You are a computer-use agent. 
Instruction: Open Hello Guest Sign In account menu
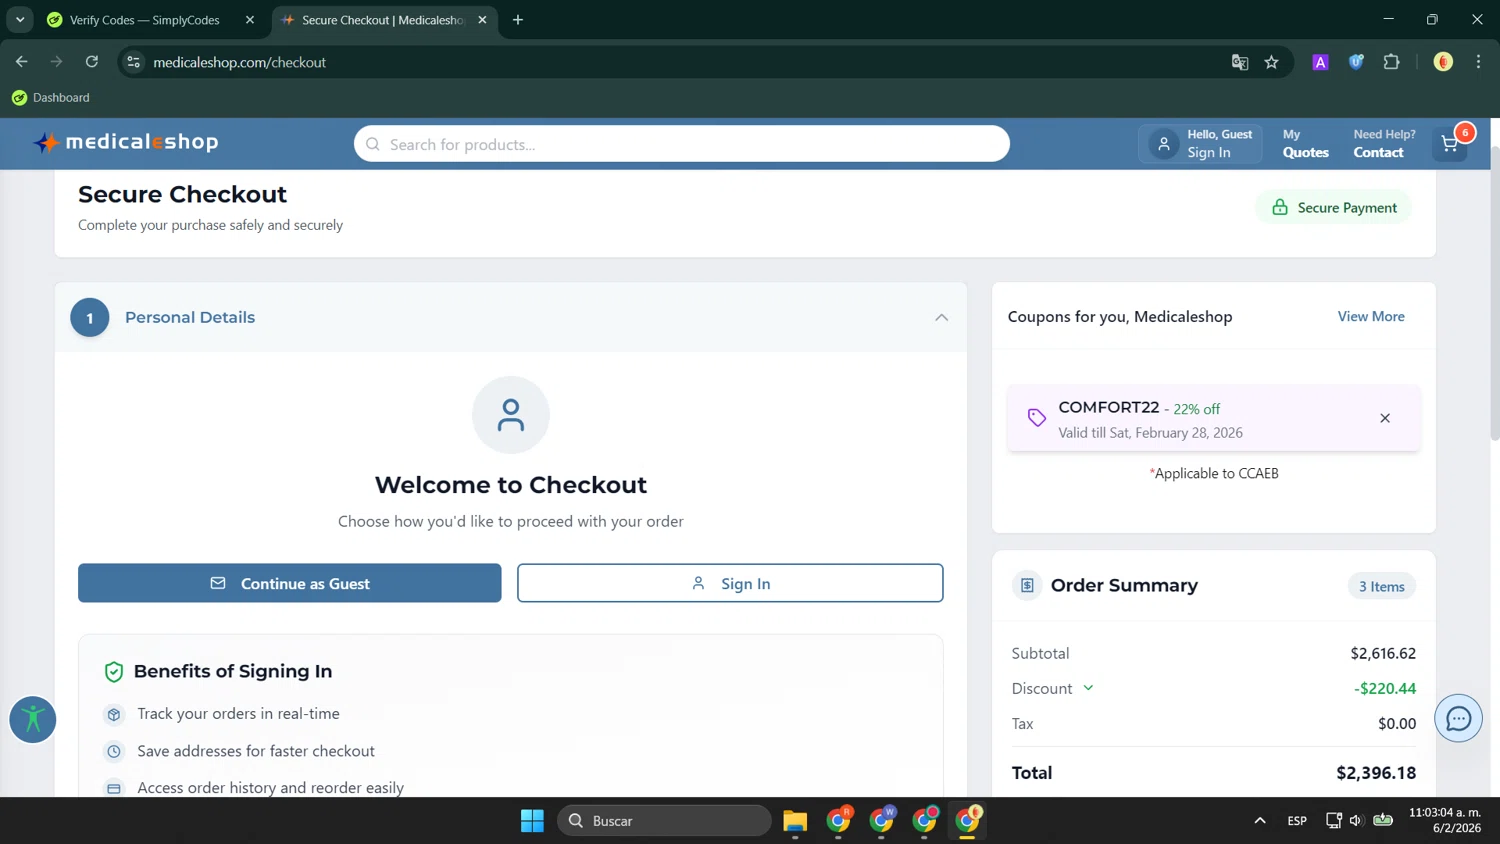pyautogui.click(x=1200, y=144)
